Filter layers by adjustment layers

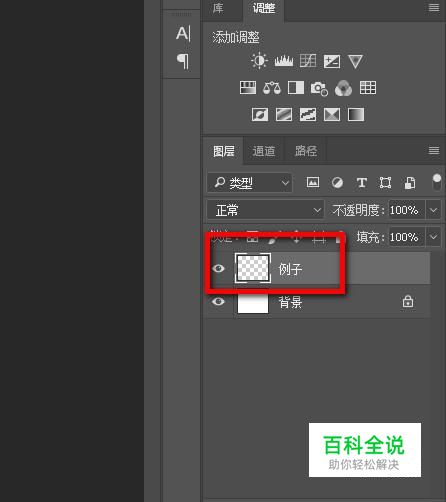[337, 183]
